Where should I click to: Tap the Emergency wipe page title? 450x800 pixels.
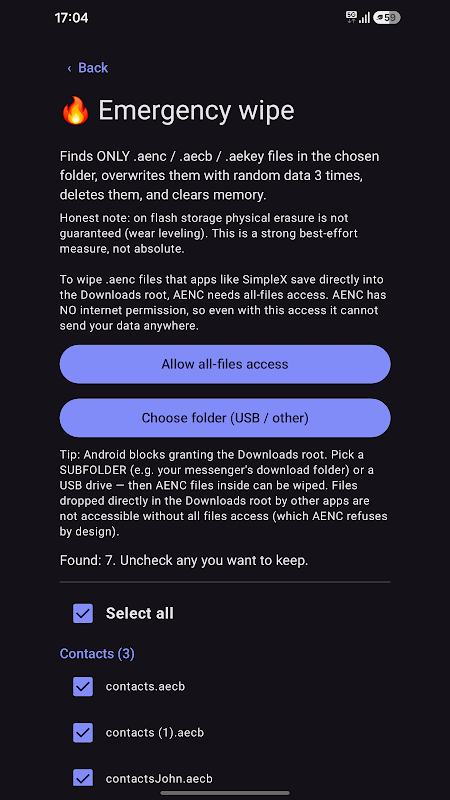click(x=196, y=110)
